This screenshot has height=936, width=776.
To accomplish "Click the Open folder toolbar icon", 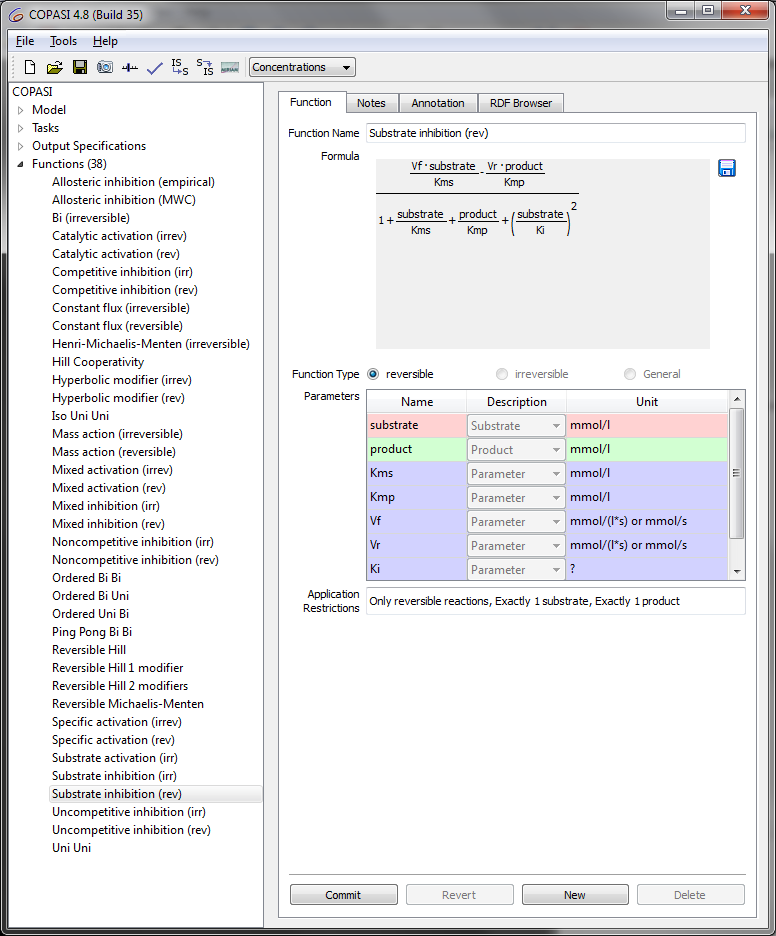I will 55,68.
